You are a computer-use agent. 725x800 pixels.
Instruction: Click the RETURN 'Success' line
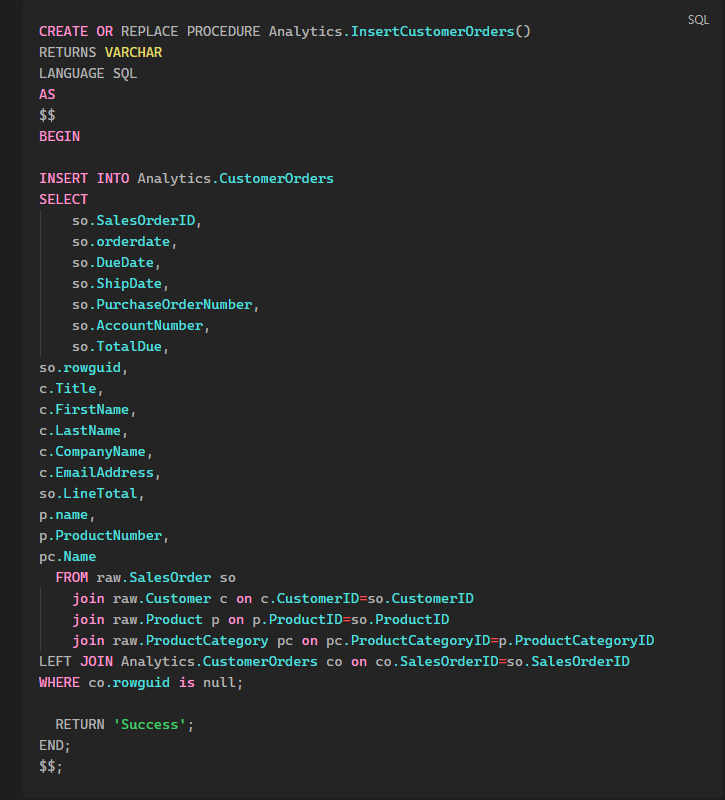124,724
